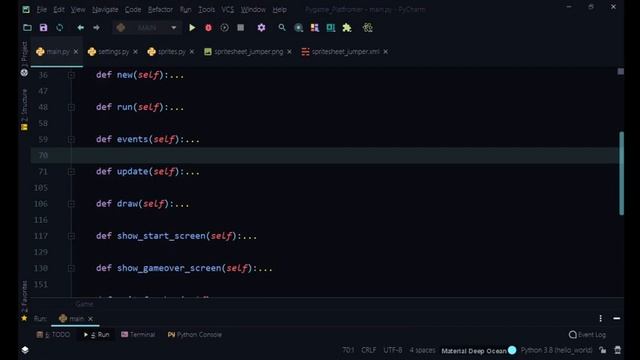Expand the folded new(self) method
640x360 pixels.
[71, 75]
